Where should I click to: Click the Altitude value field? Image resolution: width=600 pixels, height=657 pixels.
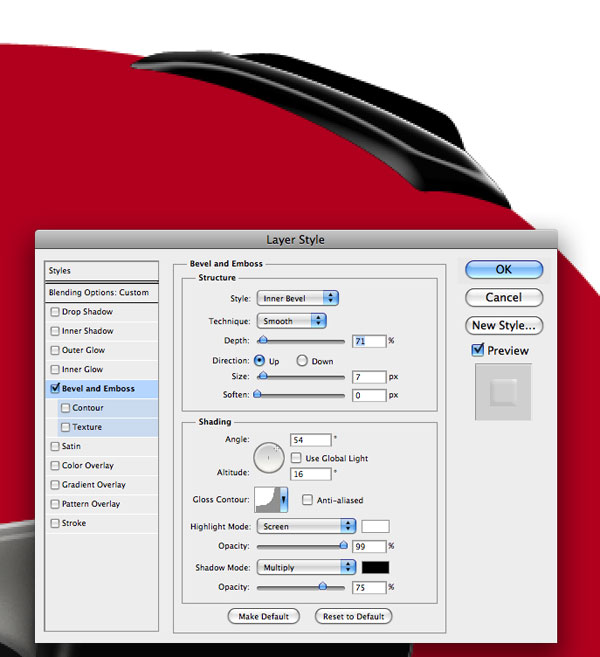click(310, 474)
